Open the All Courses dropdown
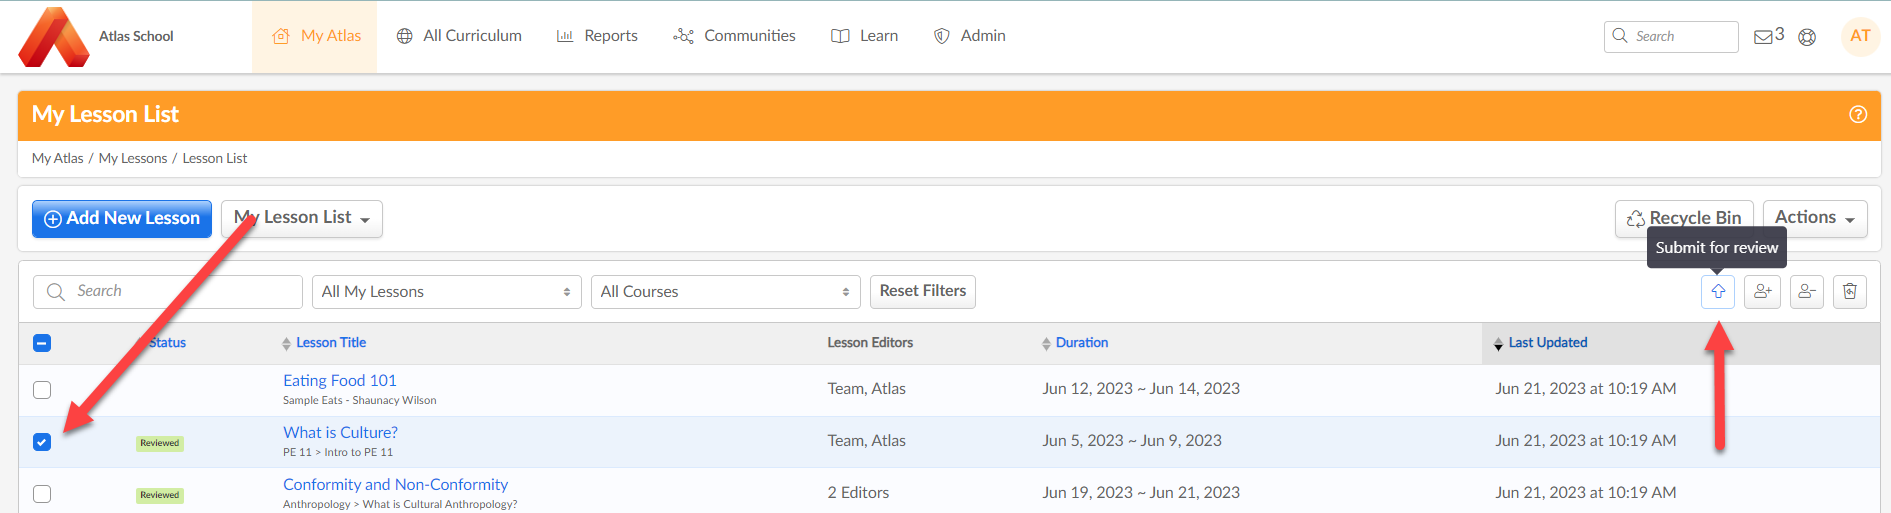This screenshot has width=1891, height=513. pyautogui.click(x=725, y=292)
